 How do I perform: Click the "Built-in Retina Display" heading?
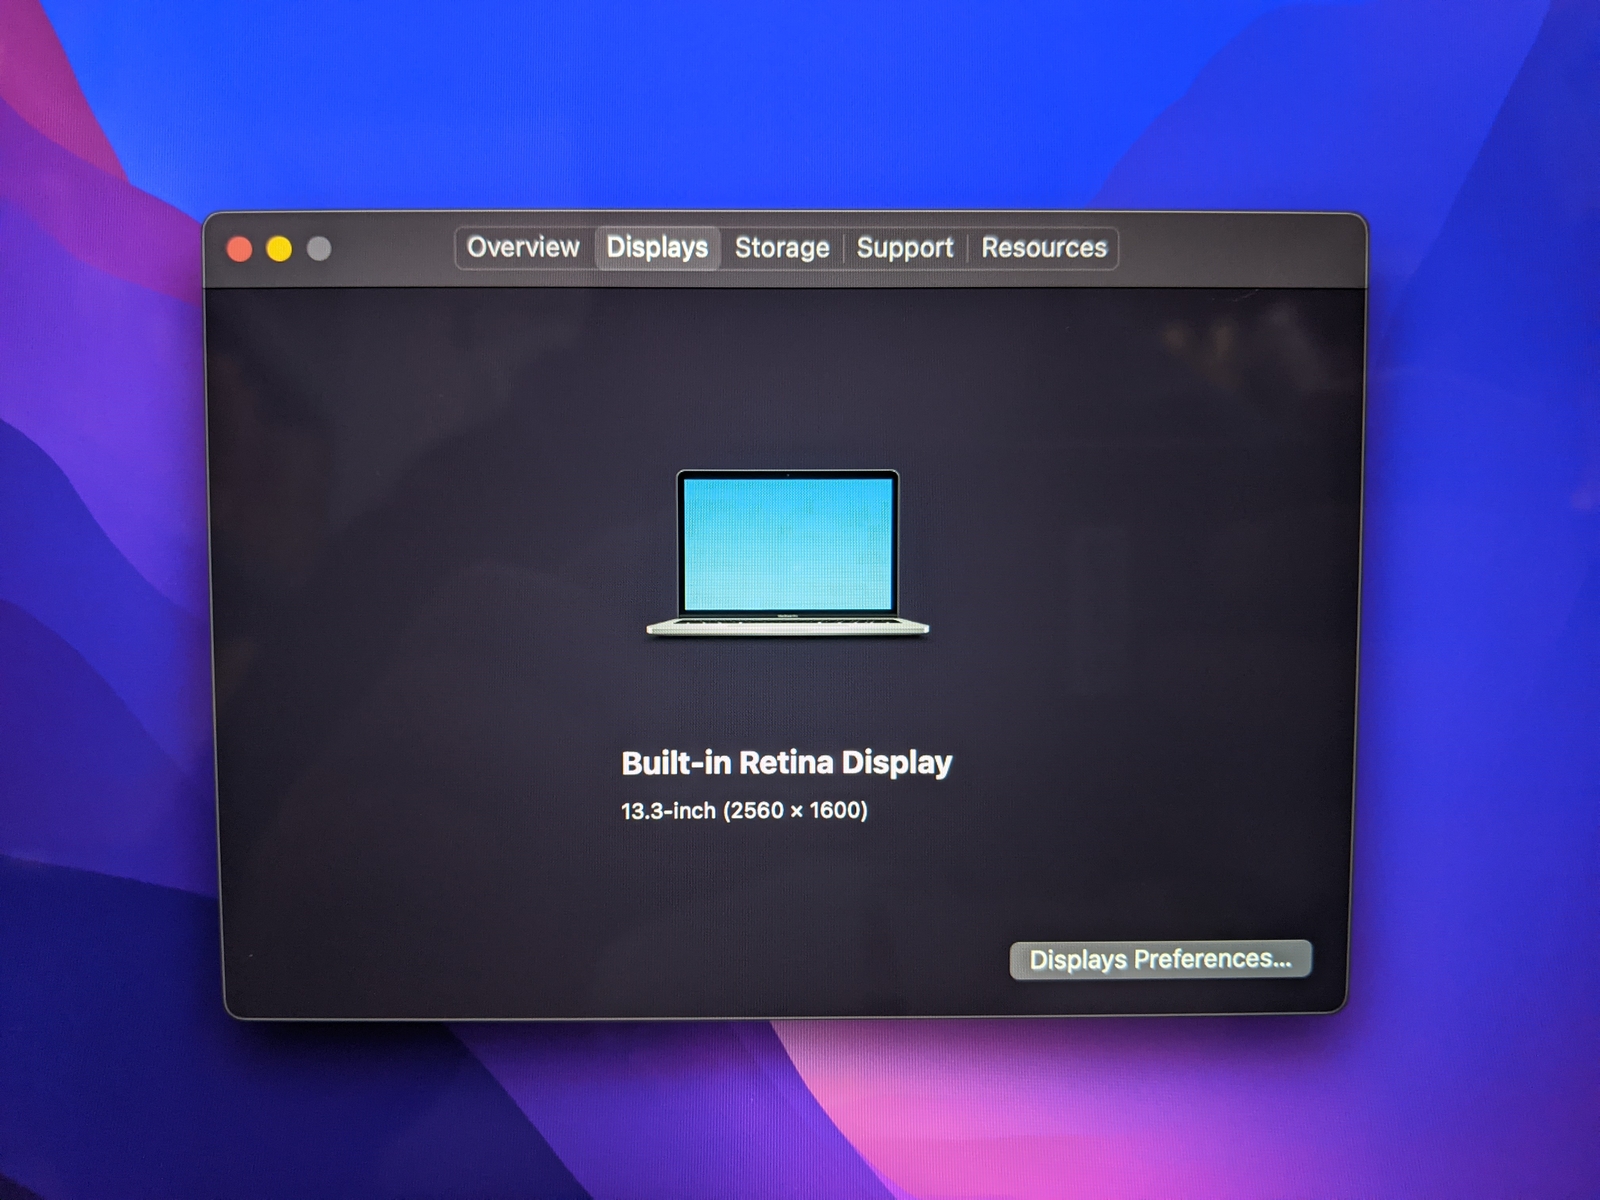click(786, 763)
